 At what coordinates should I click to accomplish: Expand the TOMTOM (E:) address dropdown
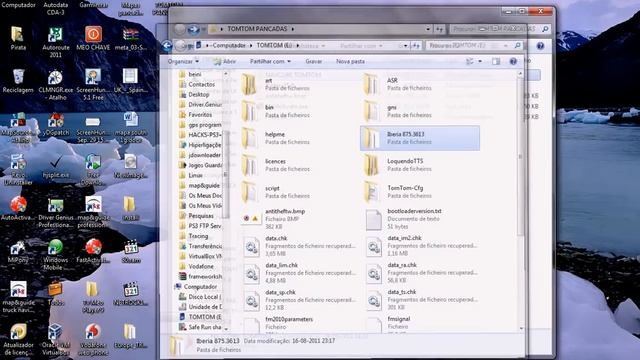[405, 46]
